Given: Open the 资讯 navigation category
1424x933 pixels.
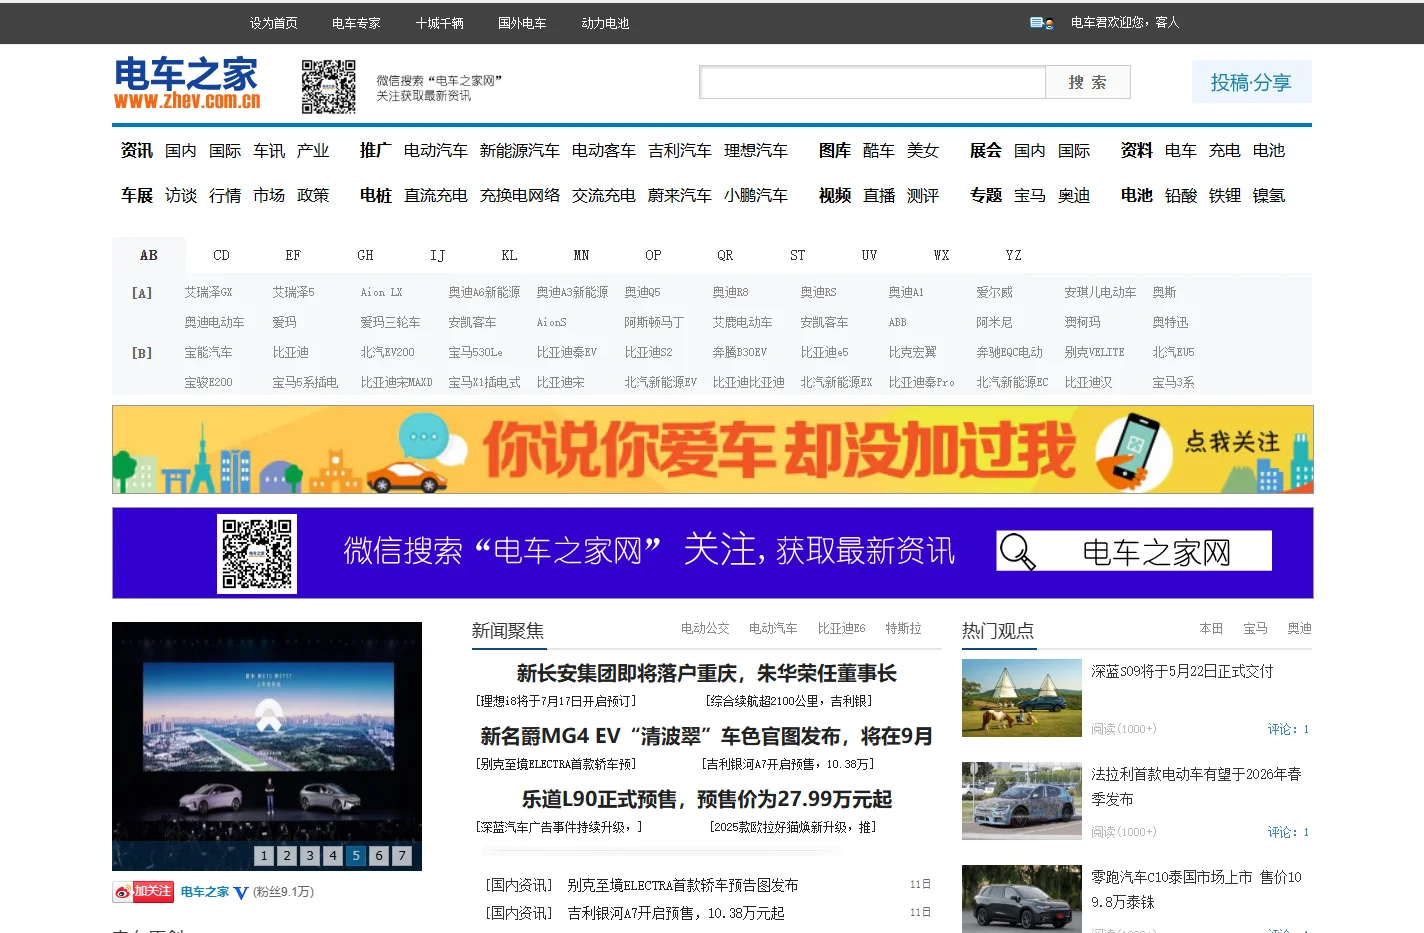Looking at the screenshot, I should click(137, 150).
